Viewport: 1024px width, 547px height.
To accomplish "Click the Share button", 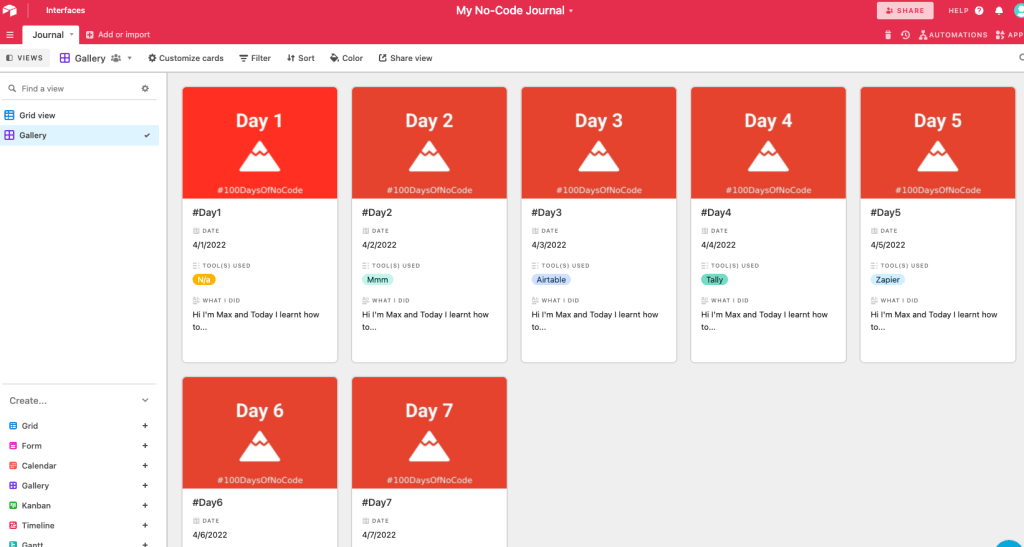I will [x=905, y=11].
